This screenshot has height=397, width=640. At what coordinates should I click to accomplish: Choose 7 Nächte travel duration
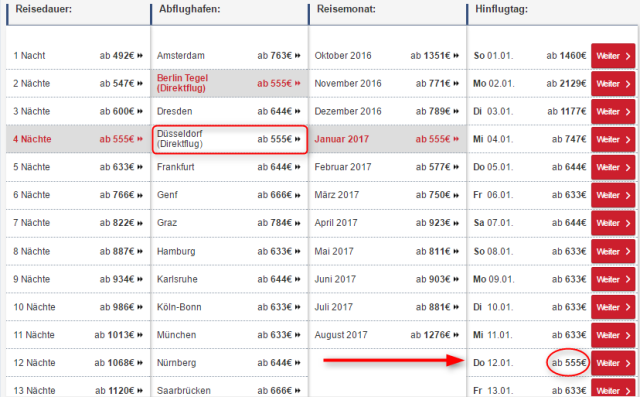tap(78, 223)
